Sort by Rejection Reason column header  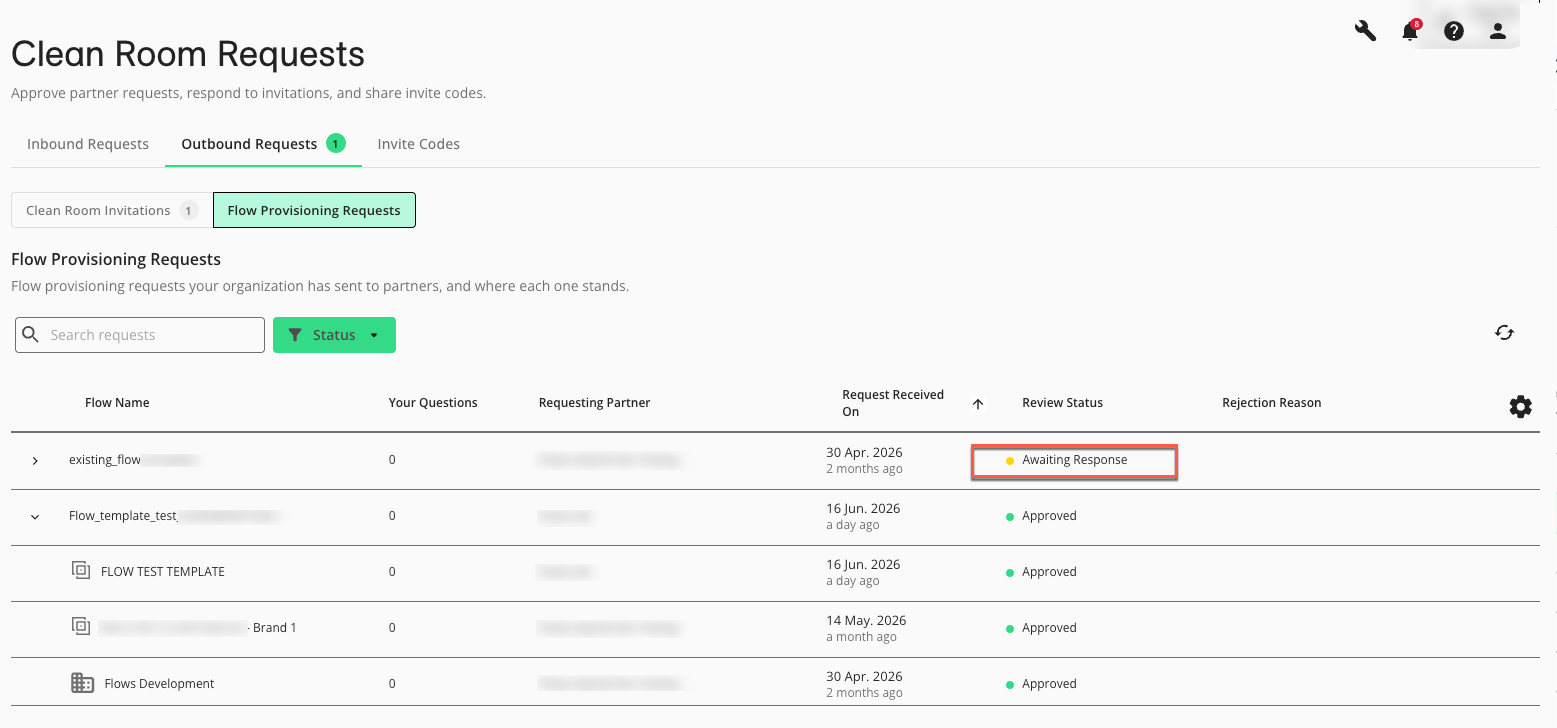click(1271, 403)
